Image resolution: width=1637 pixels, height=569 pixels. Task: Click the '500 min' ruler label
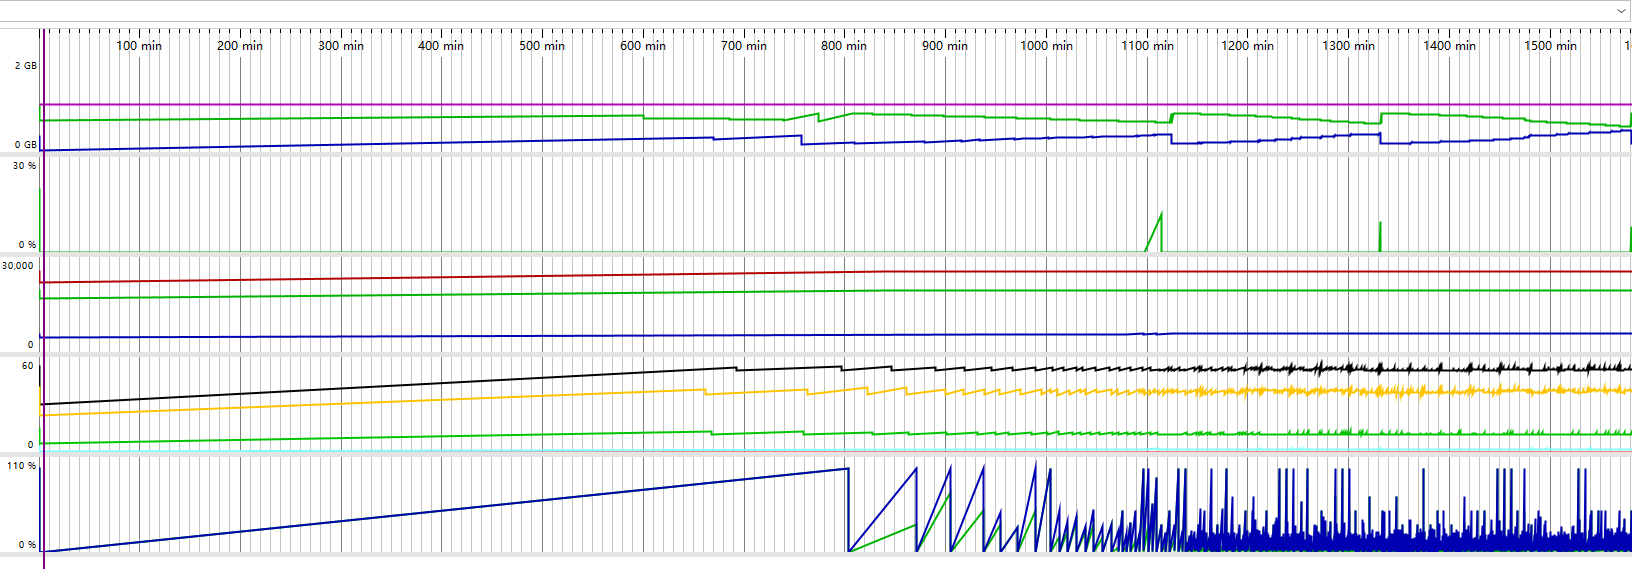[542, 46]
